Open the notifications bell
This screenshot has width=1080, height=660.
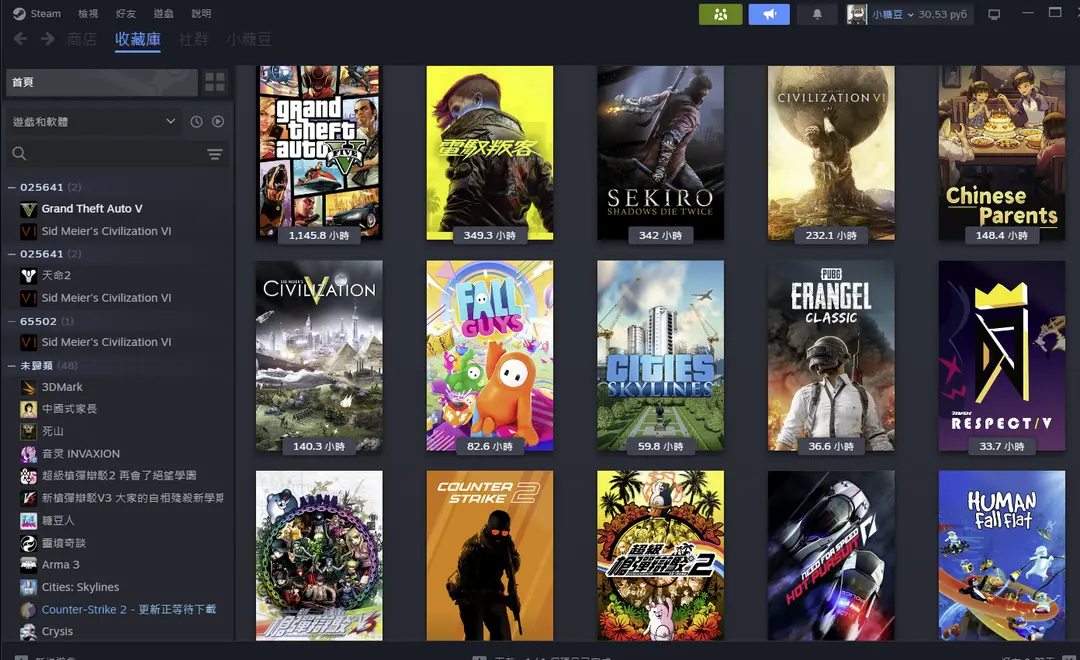pyautogui.click(x=817, y=14)
